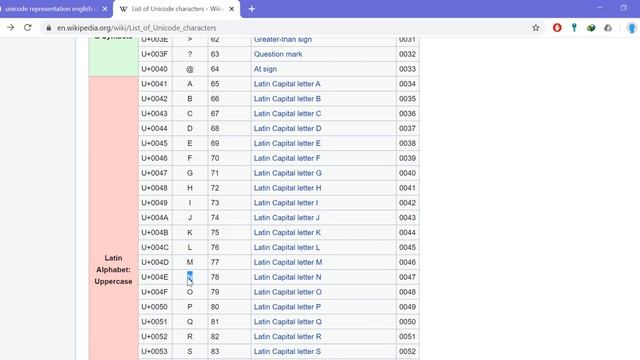The height and width of the screenshot is (360, 640).
Task: Click the Q glyph cell
Action: click(x=190, y=322)
